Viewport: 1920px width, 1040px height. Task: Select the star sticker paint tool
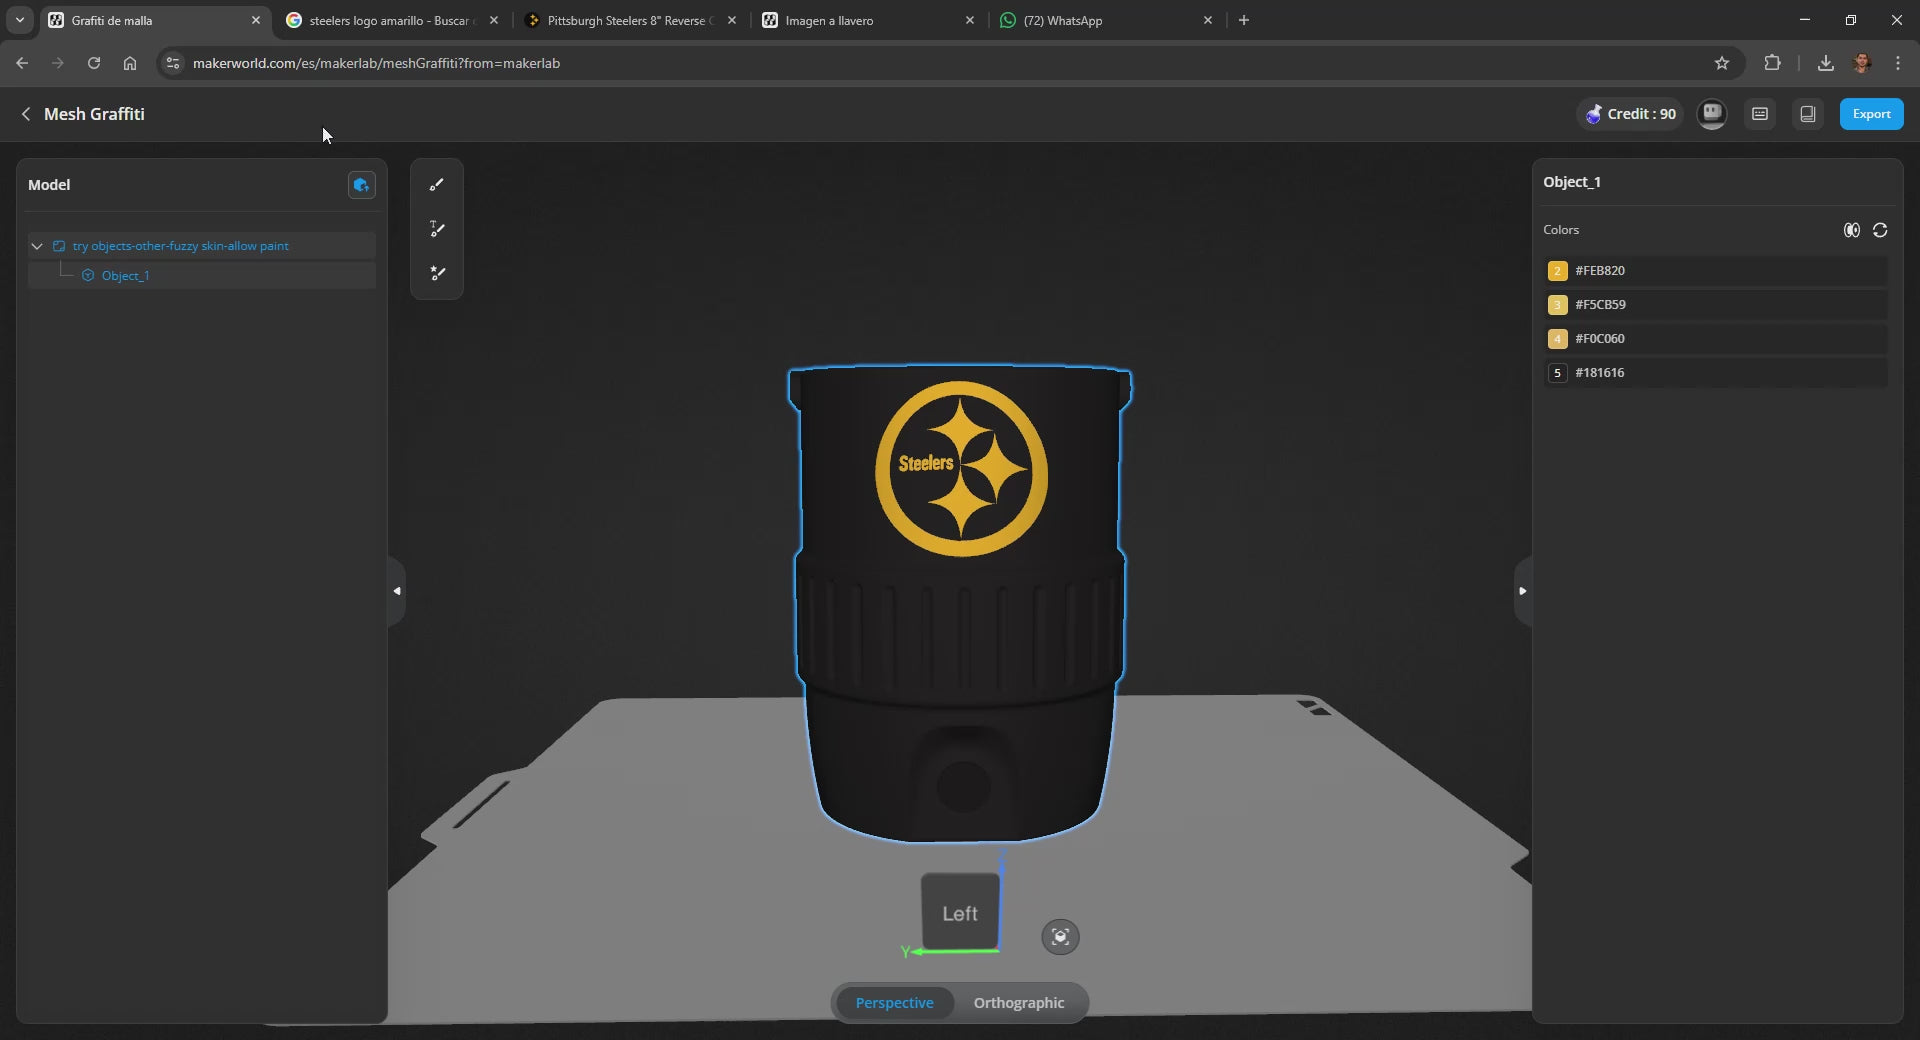coord(437,273)
